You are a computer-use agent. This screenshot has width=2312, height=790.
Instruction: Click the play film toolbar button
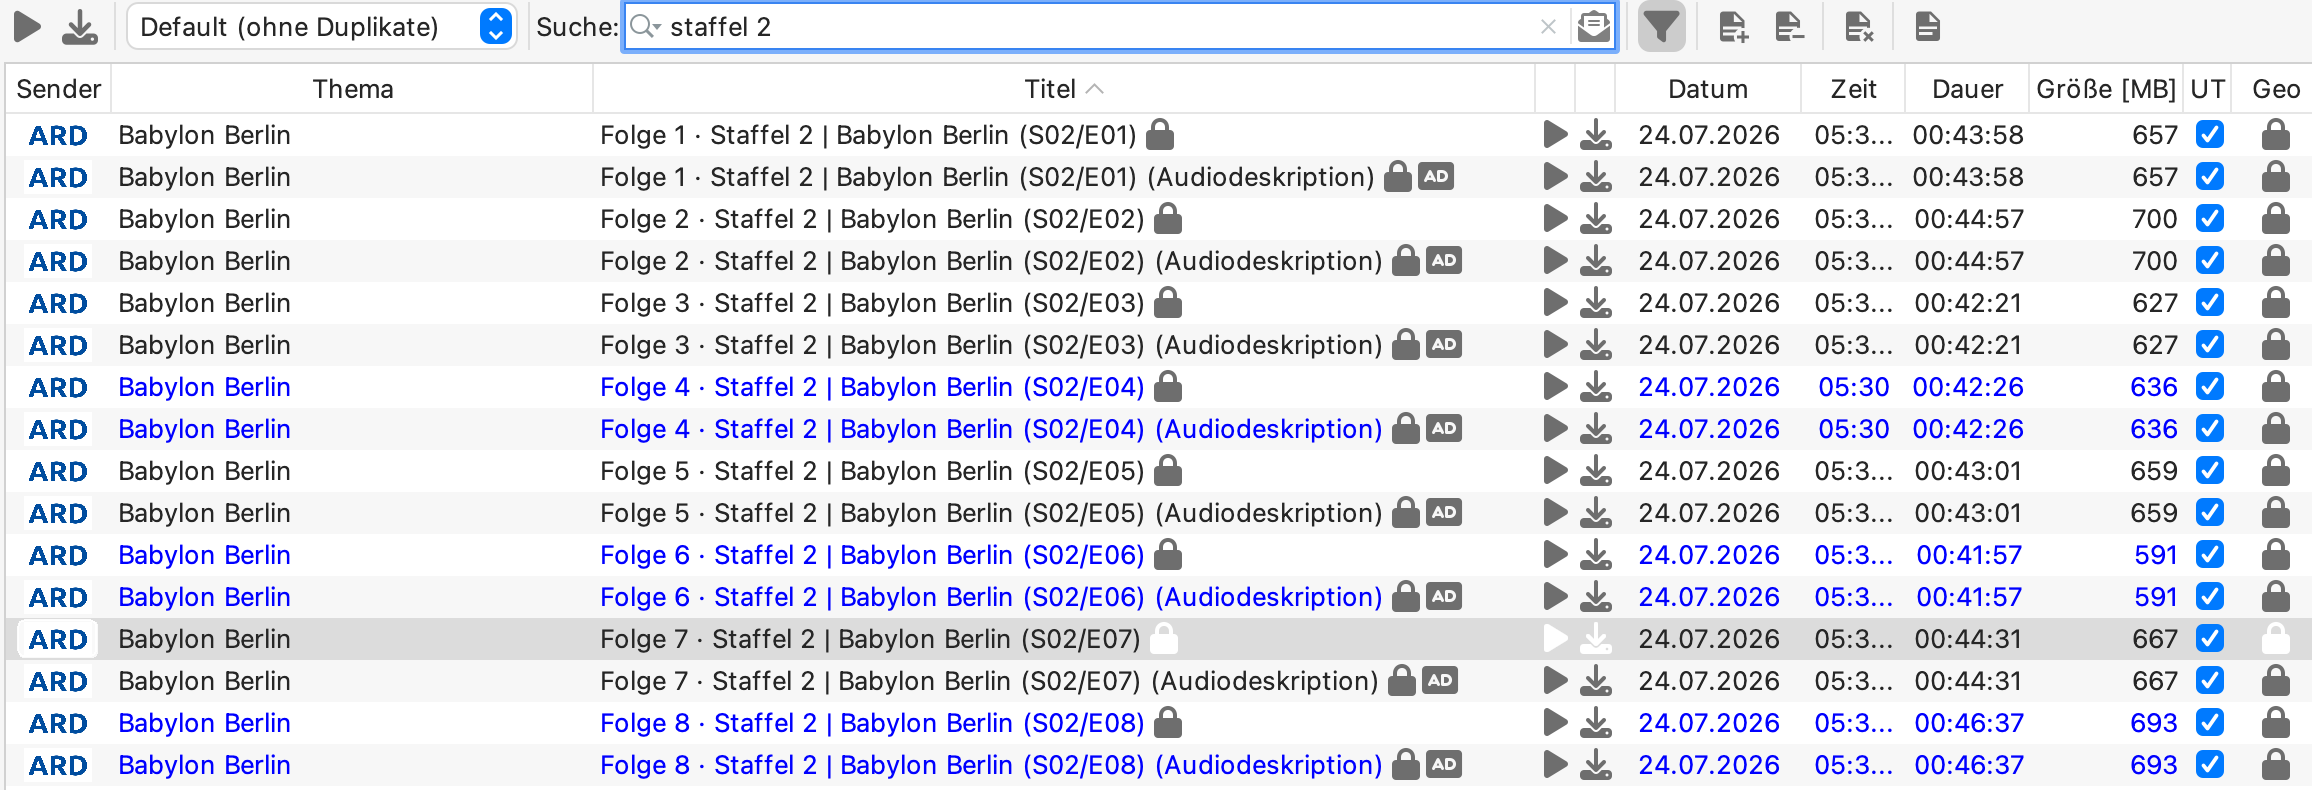click(x=27, y=27)
